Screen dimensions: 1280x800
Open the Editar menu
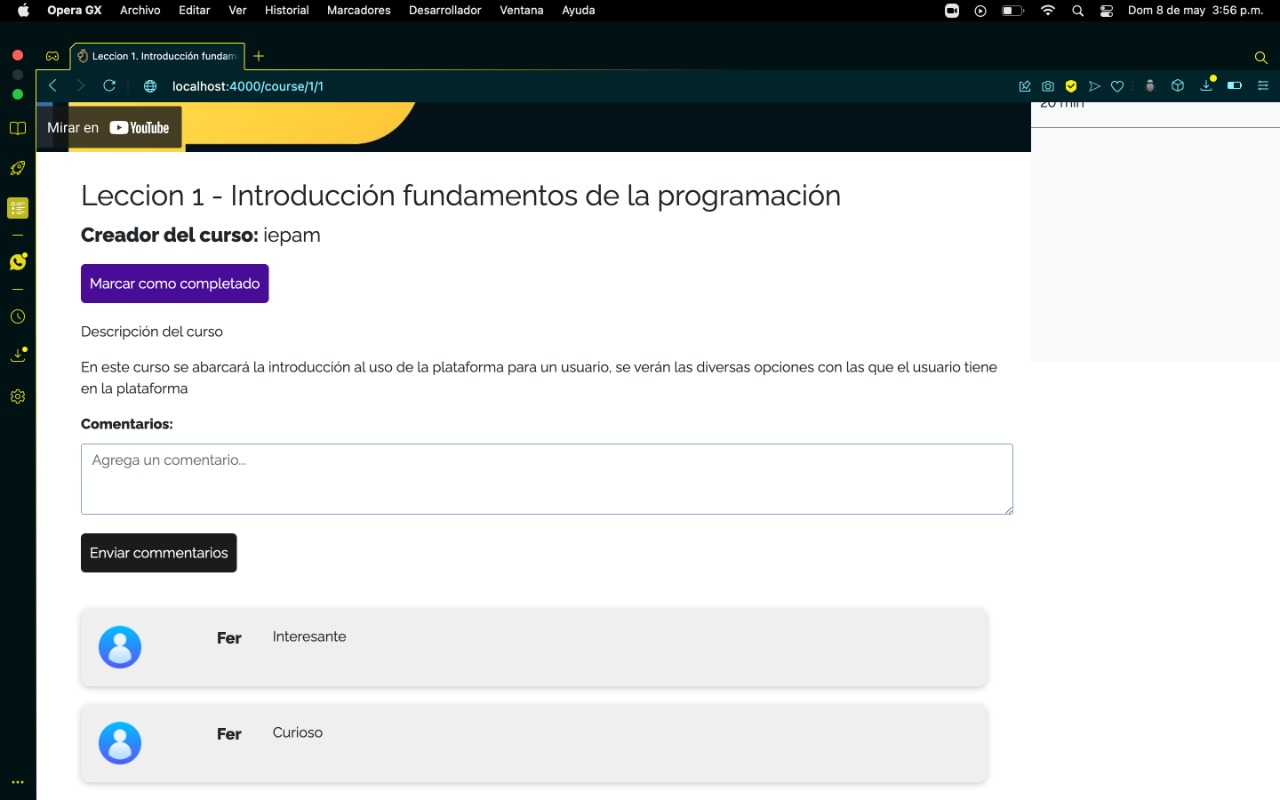[194, 10]
